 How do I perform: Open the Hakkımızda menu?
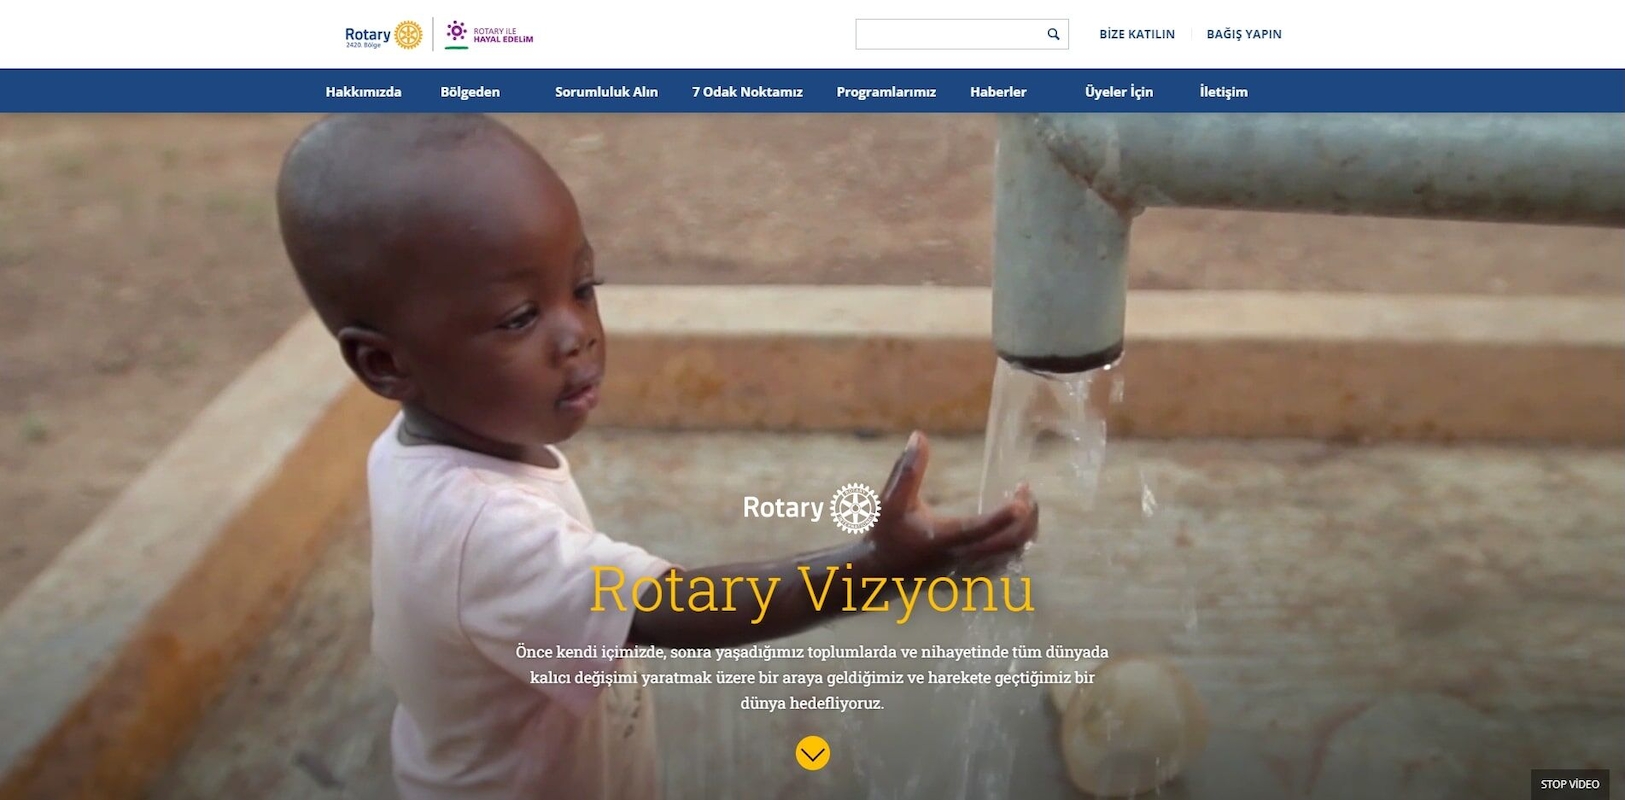pos(363,92)
